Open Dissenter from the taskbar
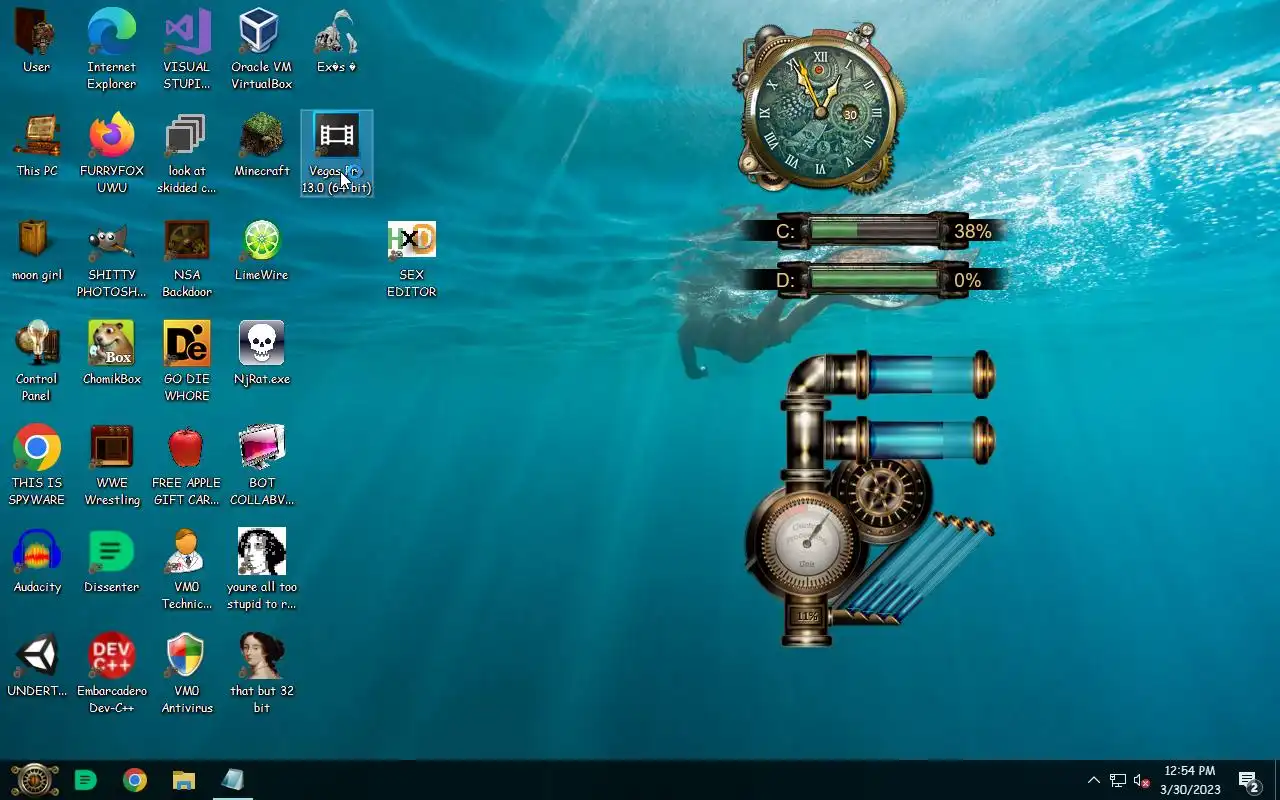Viewport: 1280px width, 800px height. coord(86,780)
